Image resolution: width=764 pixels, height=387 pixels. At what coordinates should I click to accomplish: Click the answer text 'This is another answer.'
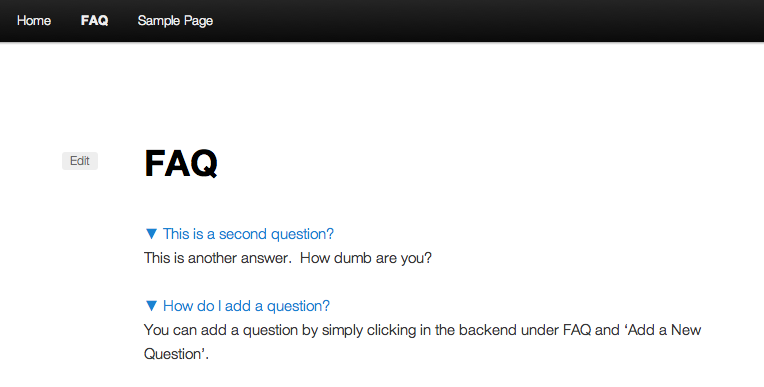[217, 258]
